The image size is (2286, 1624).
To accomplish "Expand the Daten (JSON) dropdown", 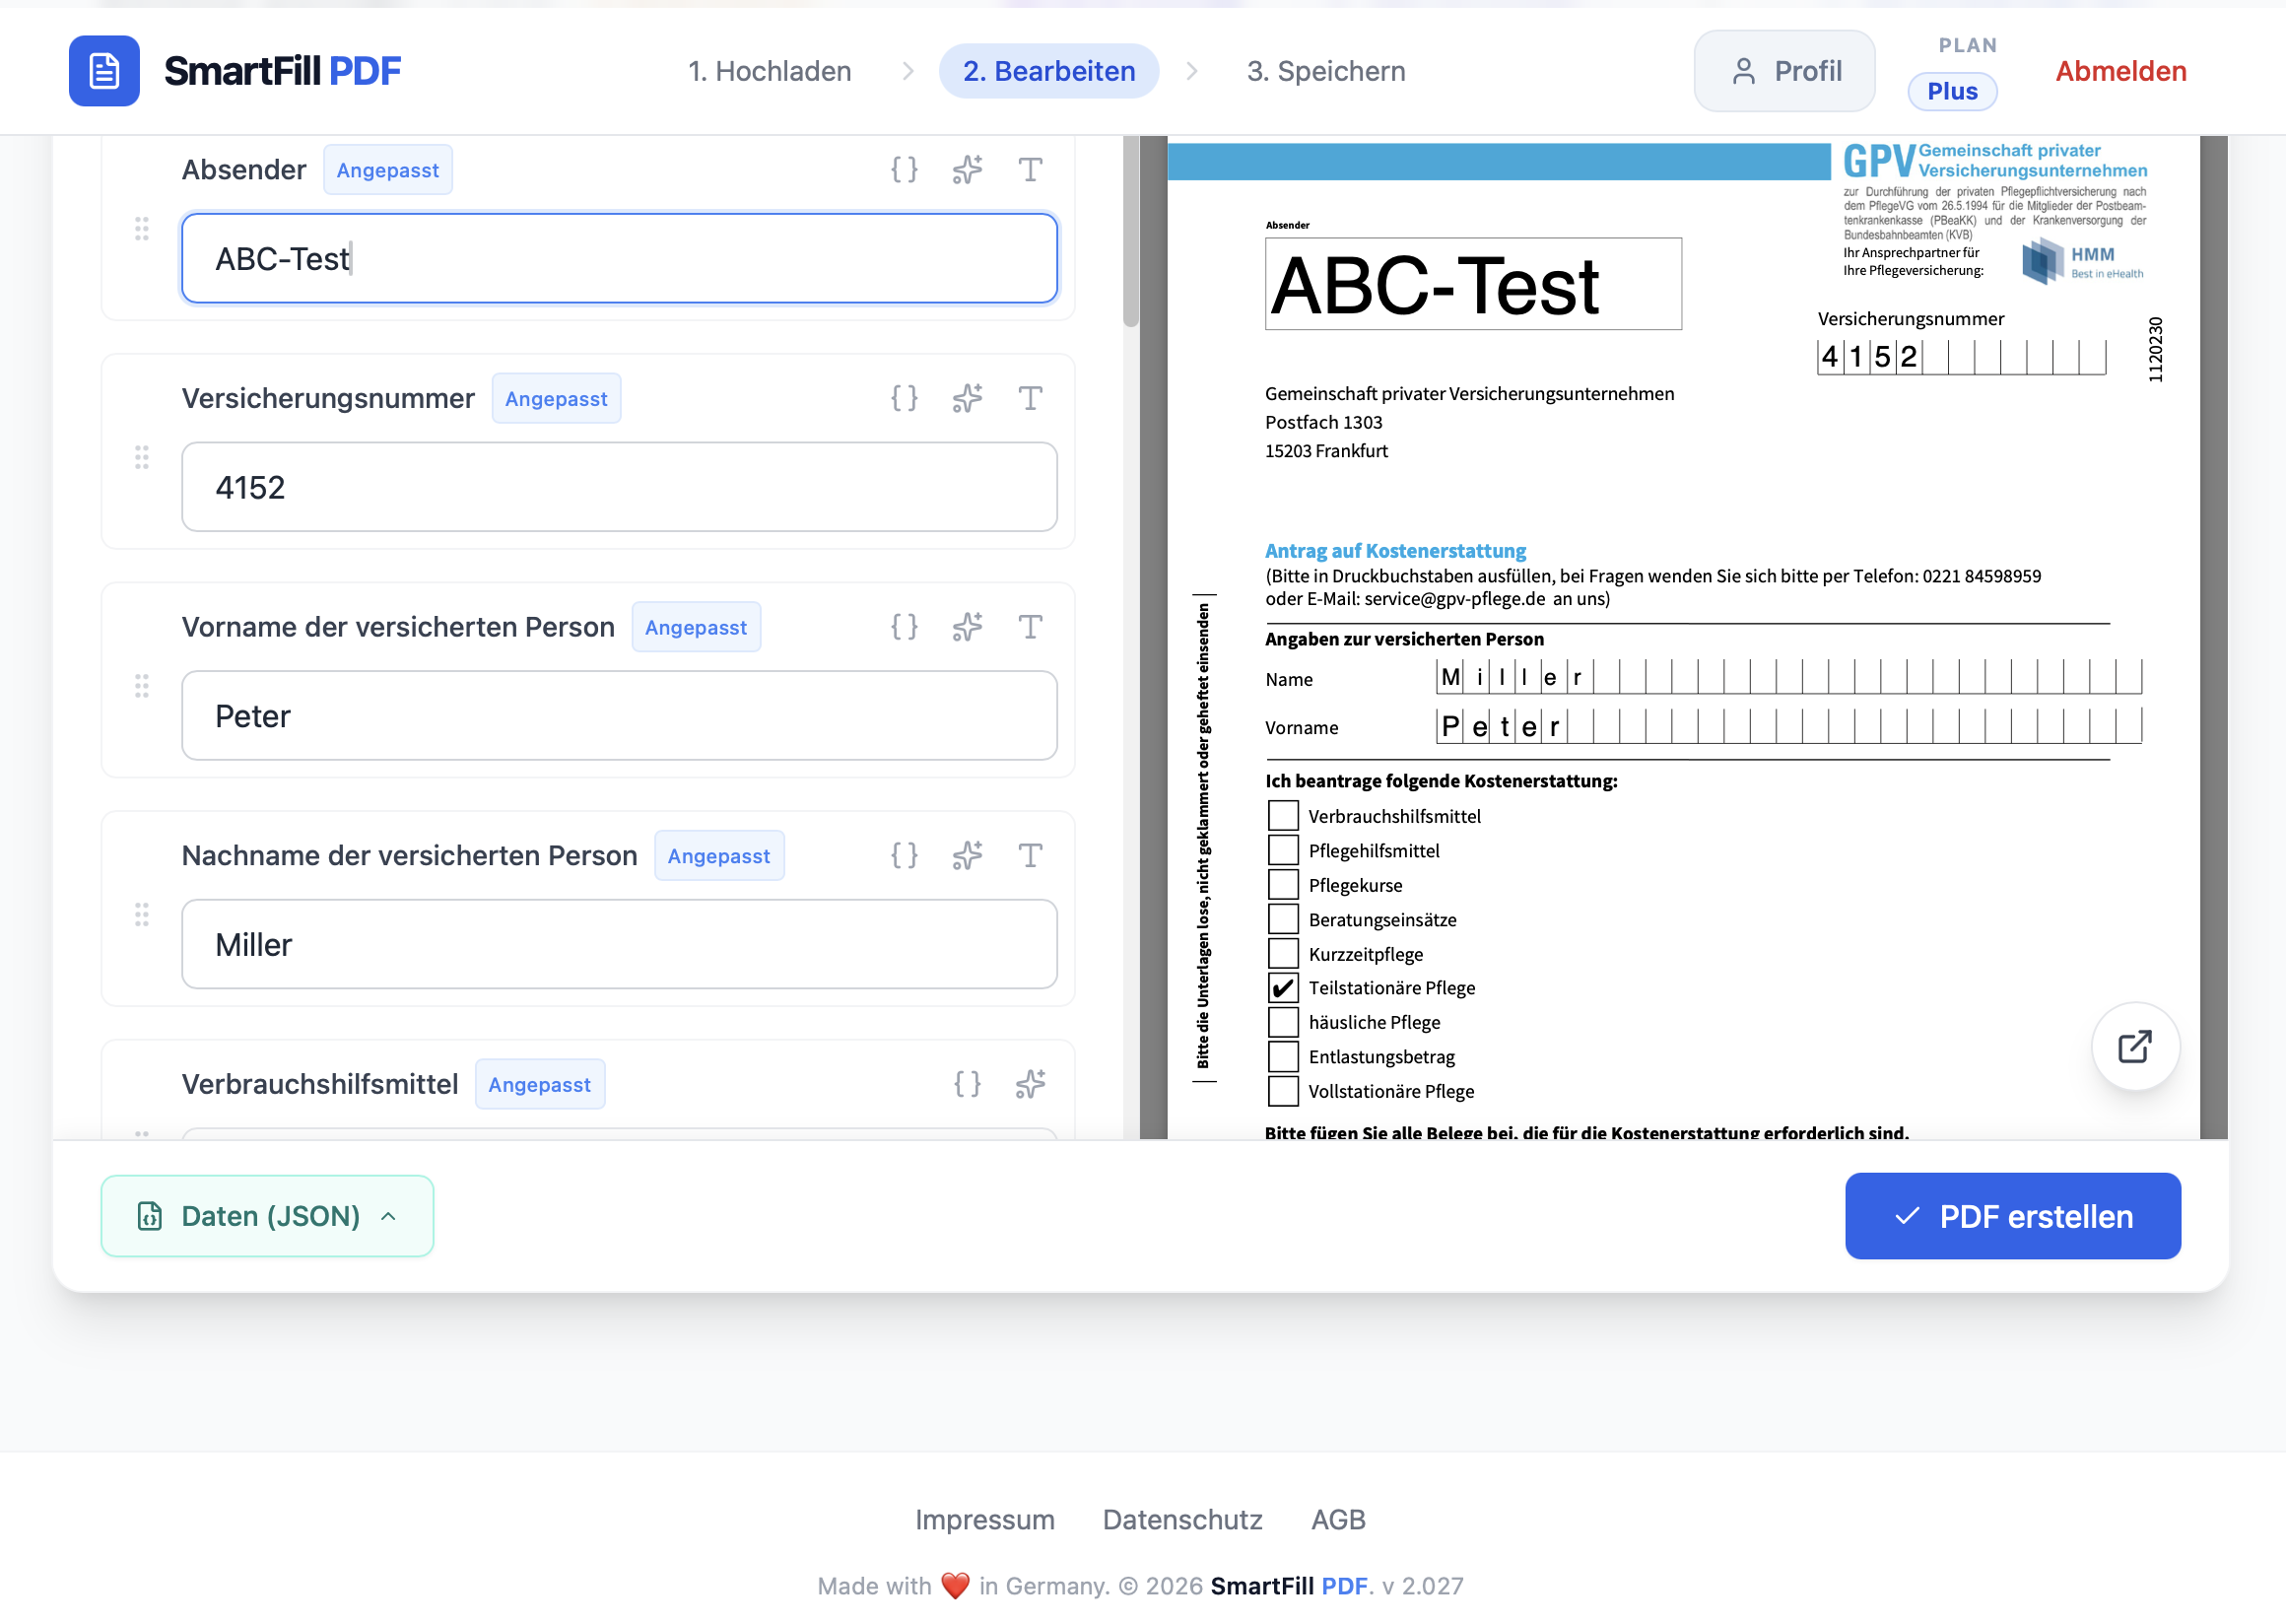I will (267, 1216).
